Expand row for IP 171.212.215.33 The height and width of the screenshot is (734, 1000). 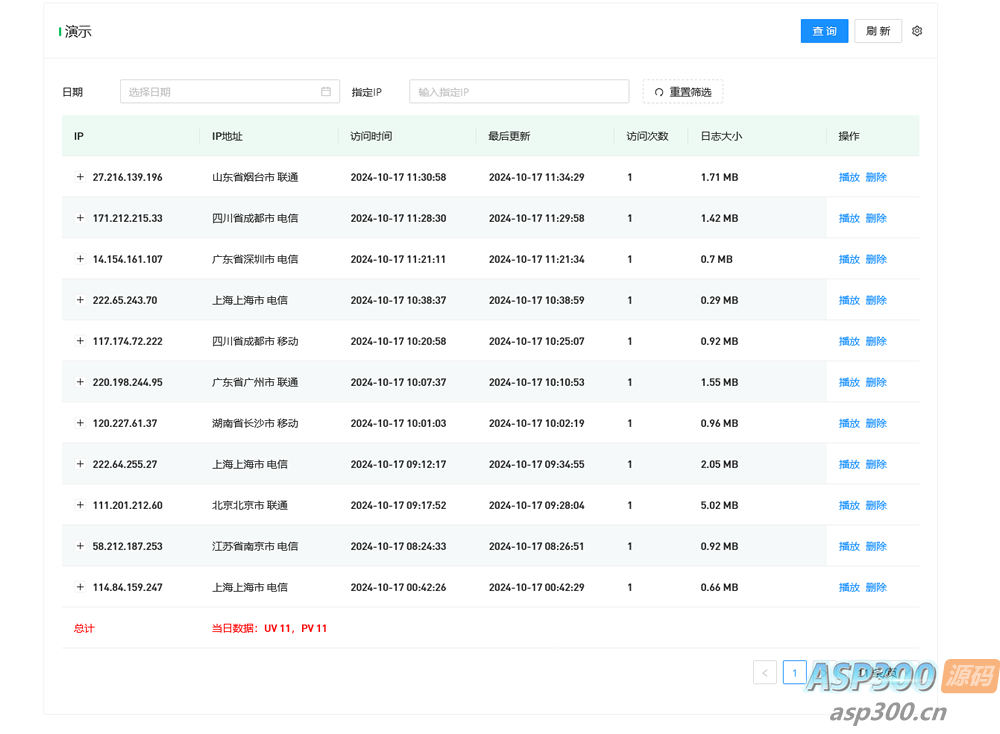[x=80, y=218]
